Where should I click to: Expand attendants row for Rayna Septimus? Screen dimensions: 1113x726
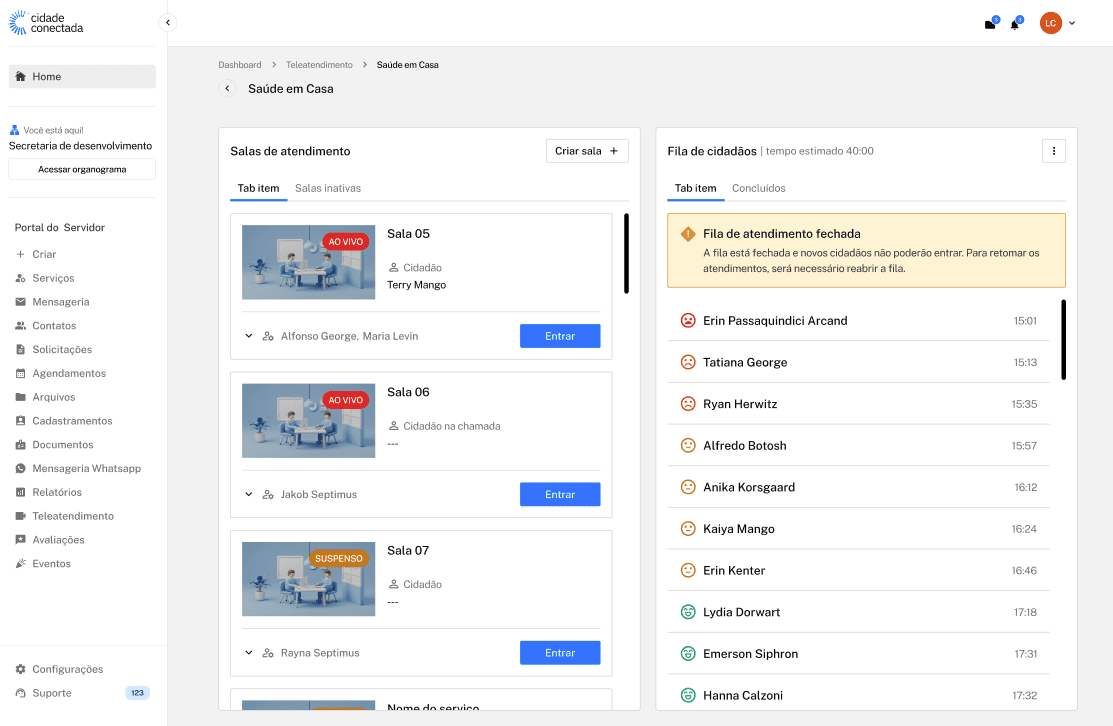[x=248, y=652]
